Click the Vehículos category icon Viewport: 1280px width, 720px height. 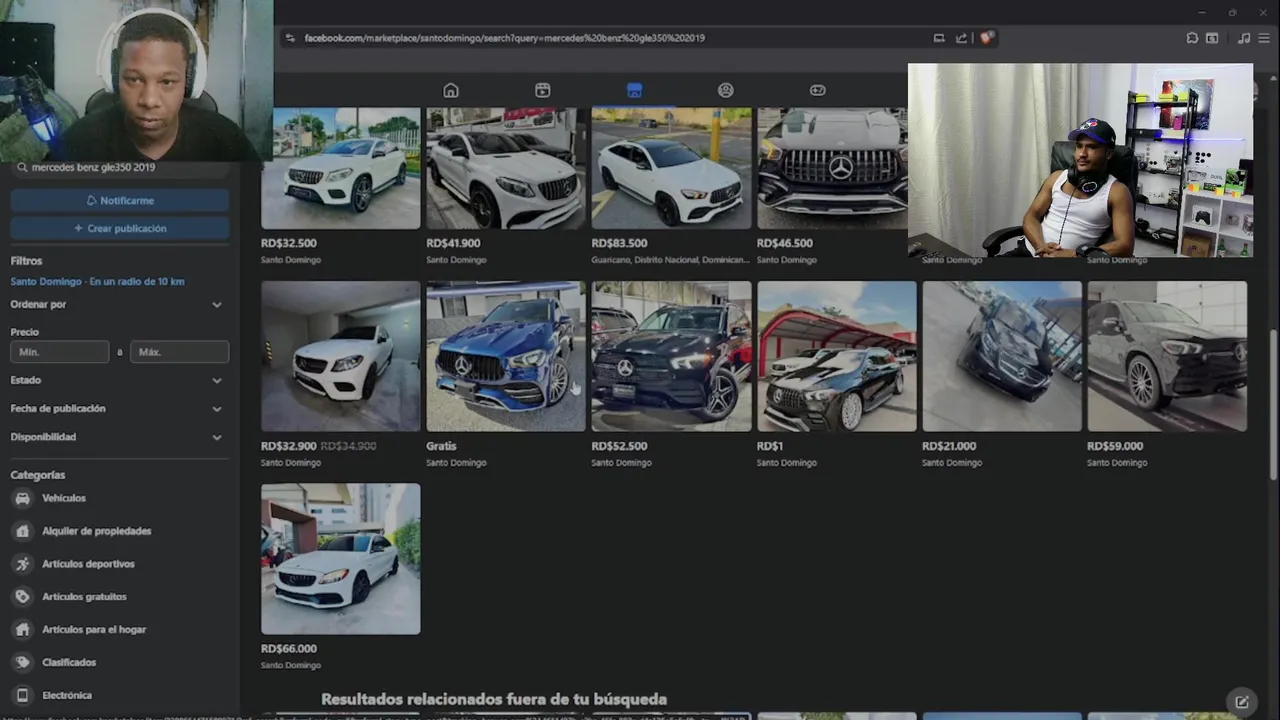(23, 498)
